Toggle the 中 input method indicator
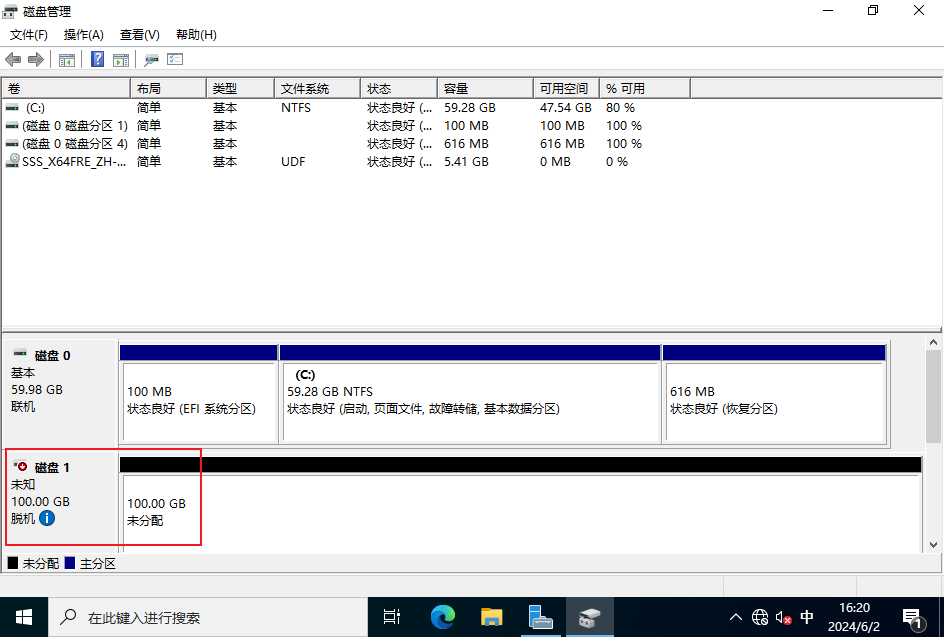 pyautogui.click(x=807, y=617)
